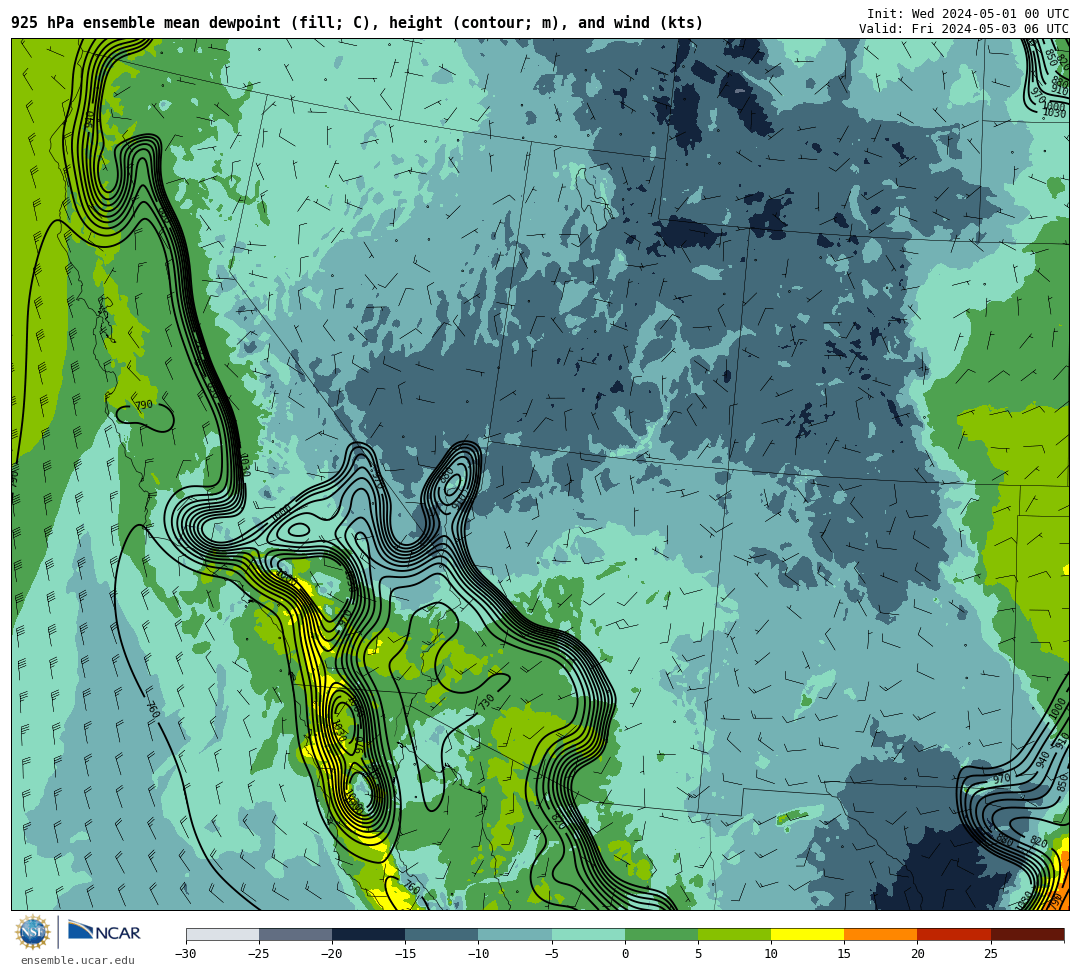The width and height of the screenshot is (1080, 973).
Task: Click the −25 colorbar tick label
Action: pos(259,954)
